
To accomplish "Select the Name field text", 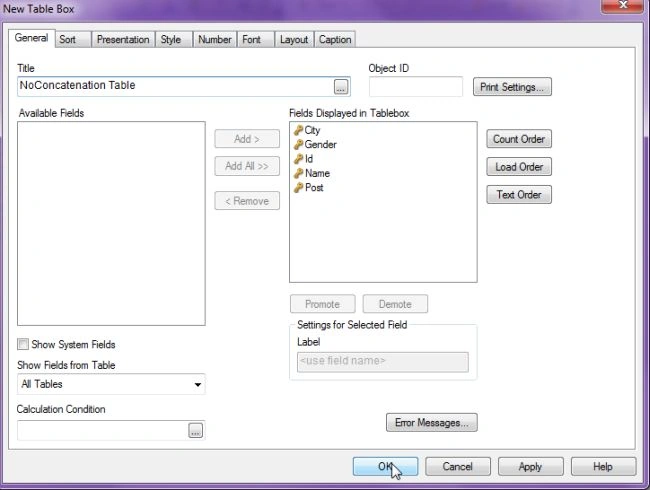I will click(x=317, y=173).
